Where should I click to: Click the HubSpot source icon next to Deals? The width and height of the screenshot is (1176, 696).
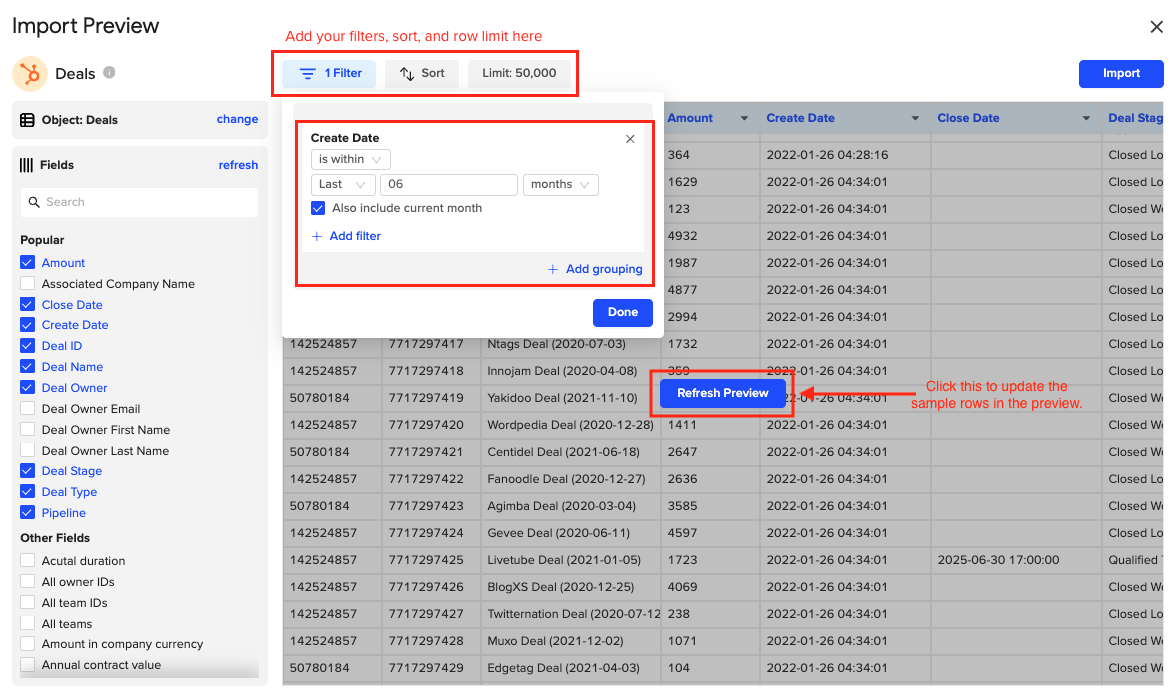click(x=29, y=73)
